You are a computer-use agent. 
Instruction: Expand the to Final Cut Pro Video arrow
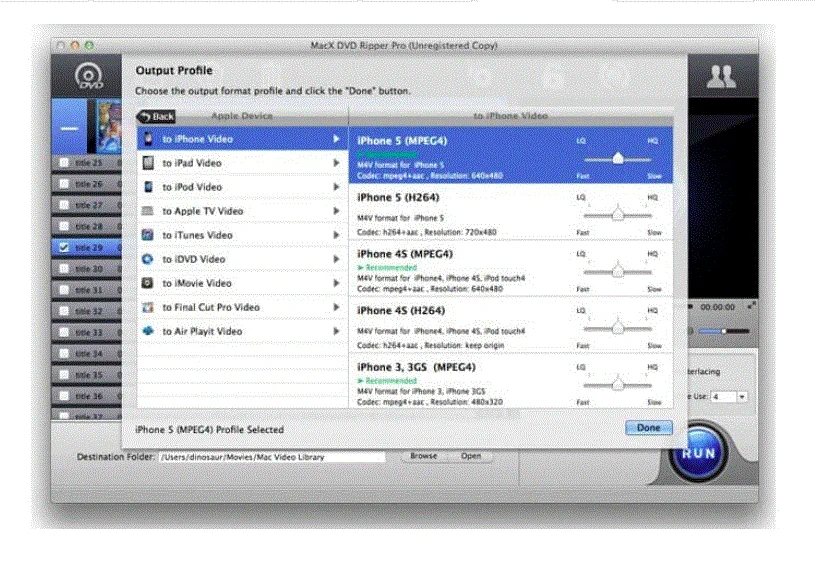point(336,307)
